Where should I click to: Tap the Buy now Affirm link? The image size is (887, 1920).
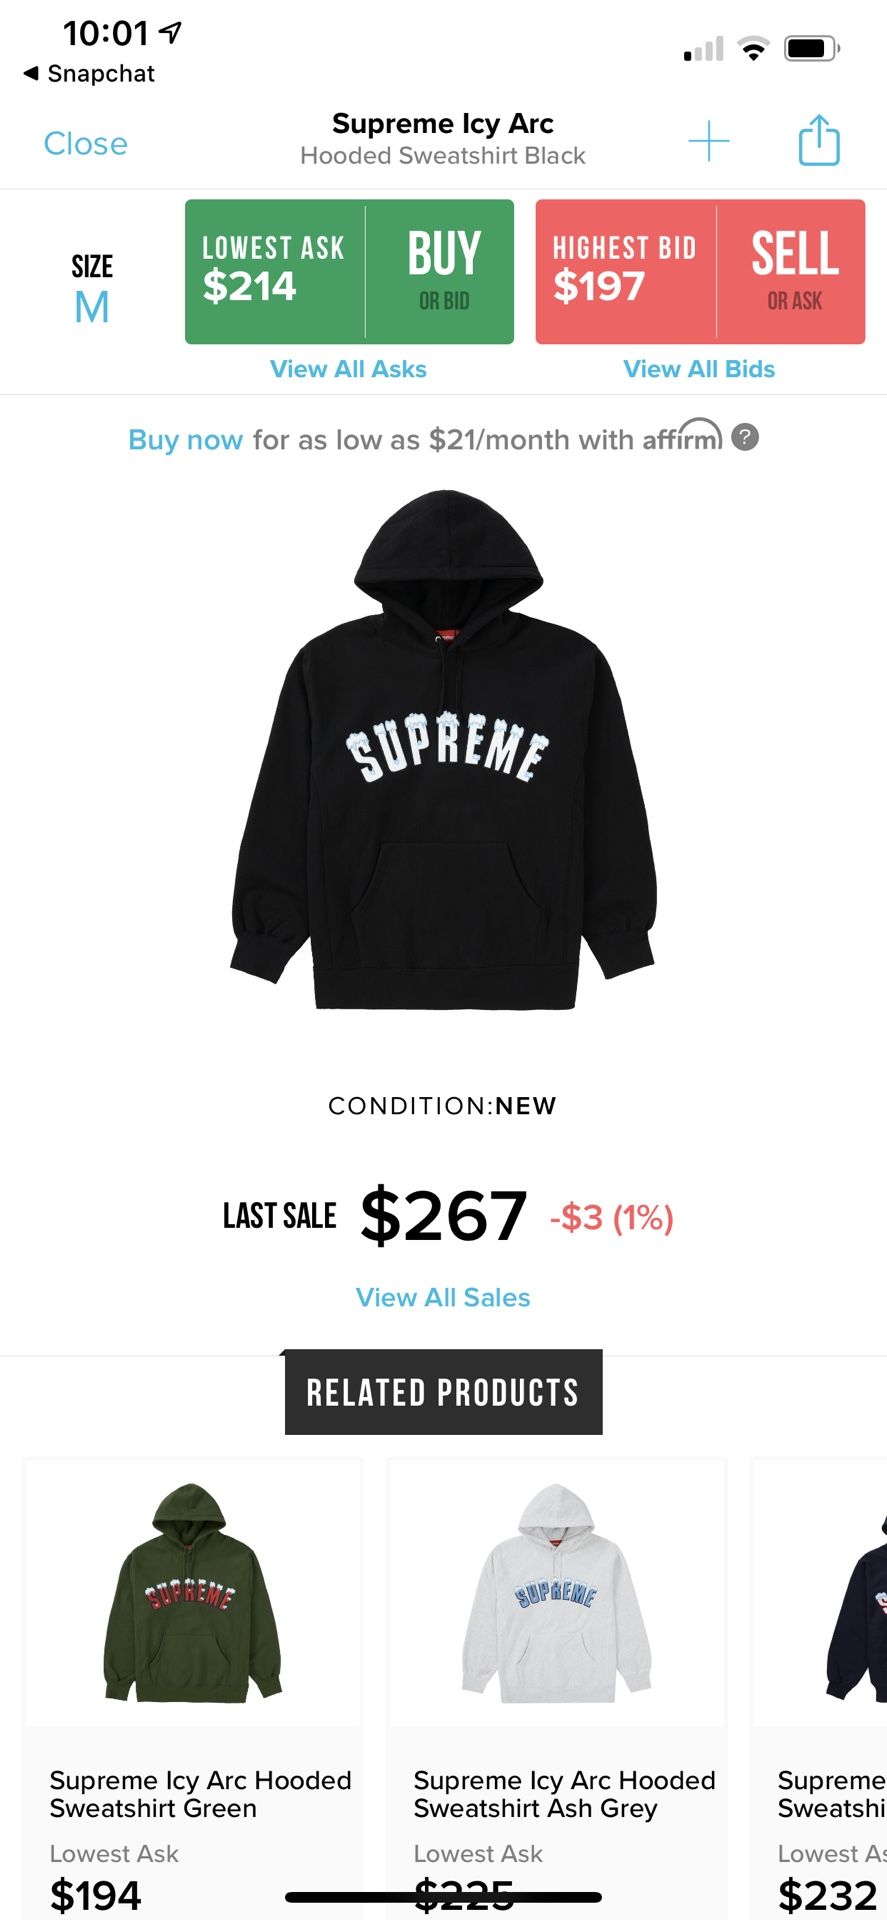point(186,440)
